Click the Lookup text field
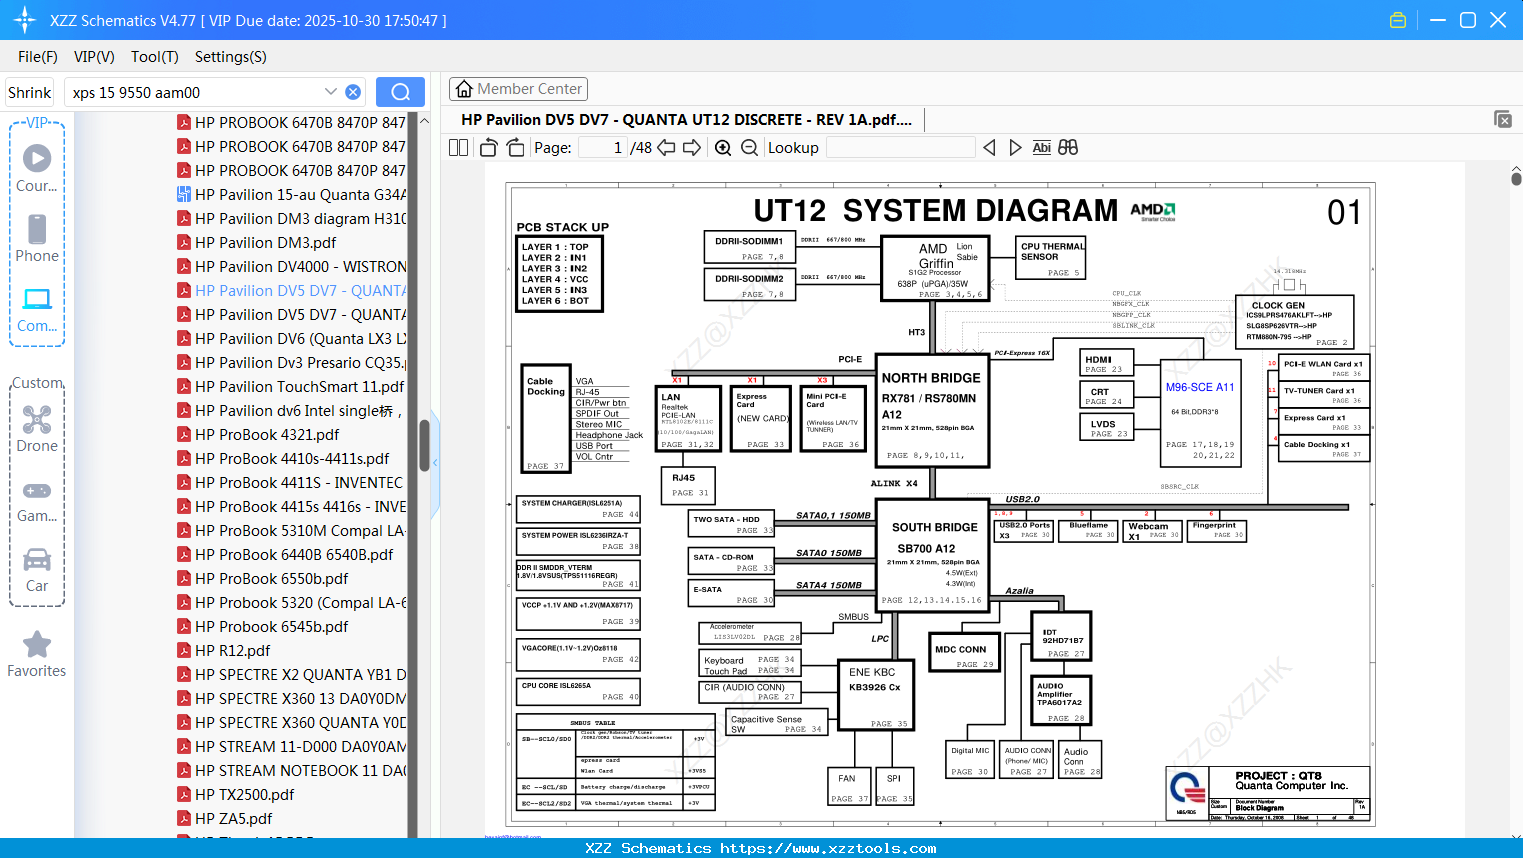 (x=900, y=148)
